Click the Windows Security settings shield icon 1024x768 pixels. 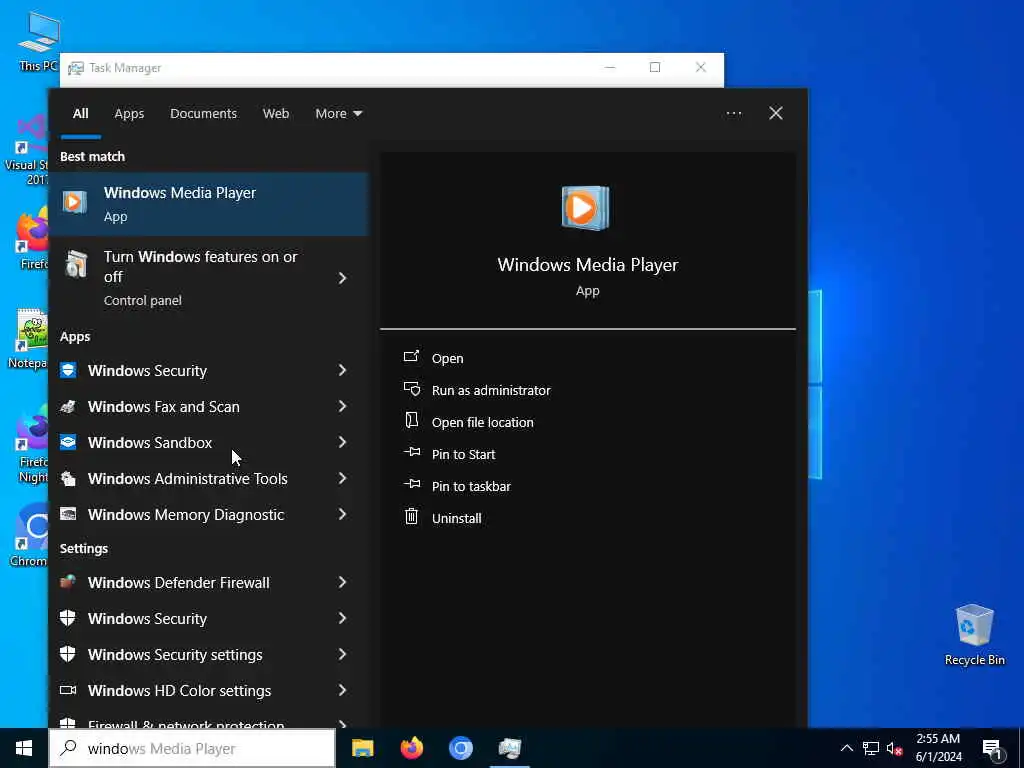[x=68, y=654]
